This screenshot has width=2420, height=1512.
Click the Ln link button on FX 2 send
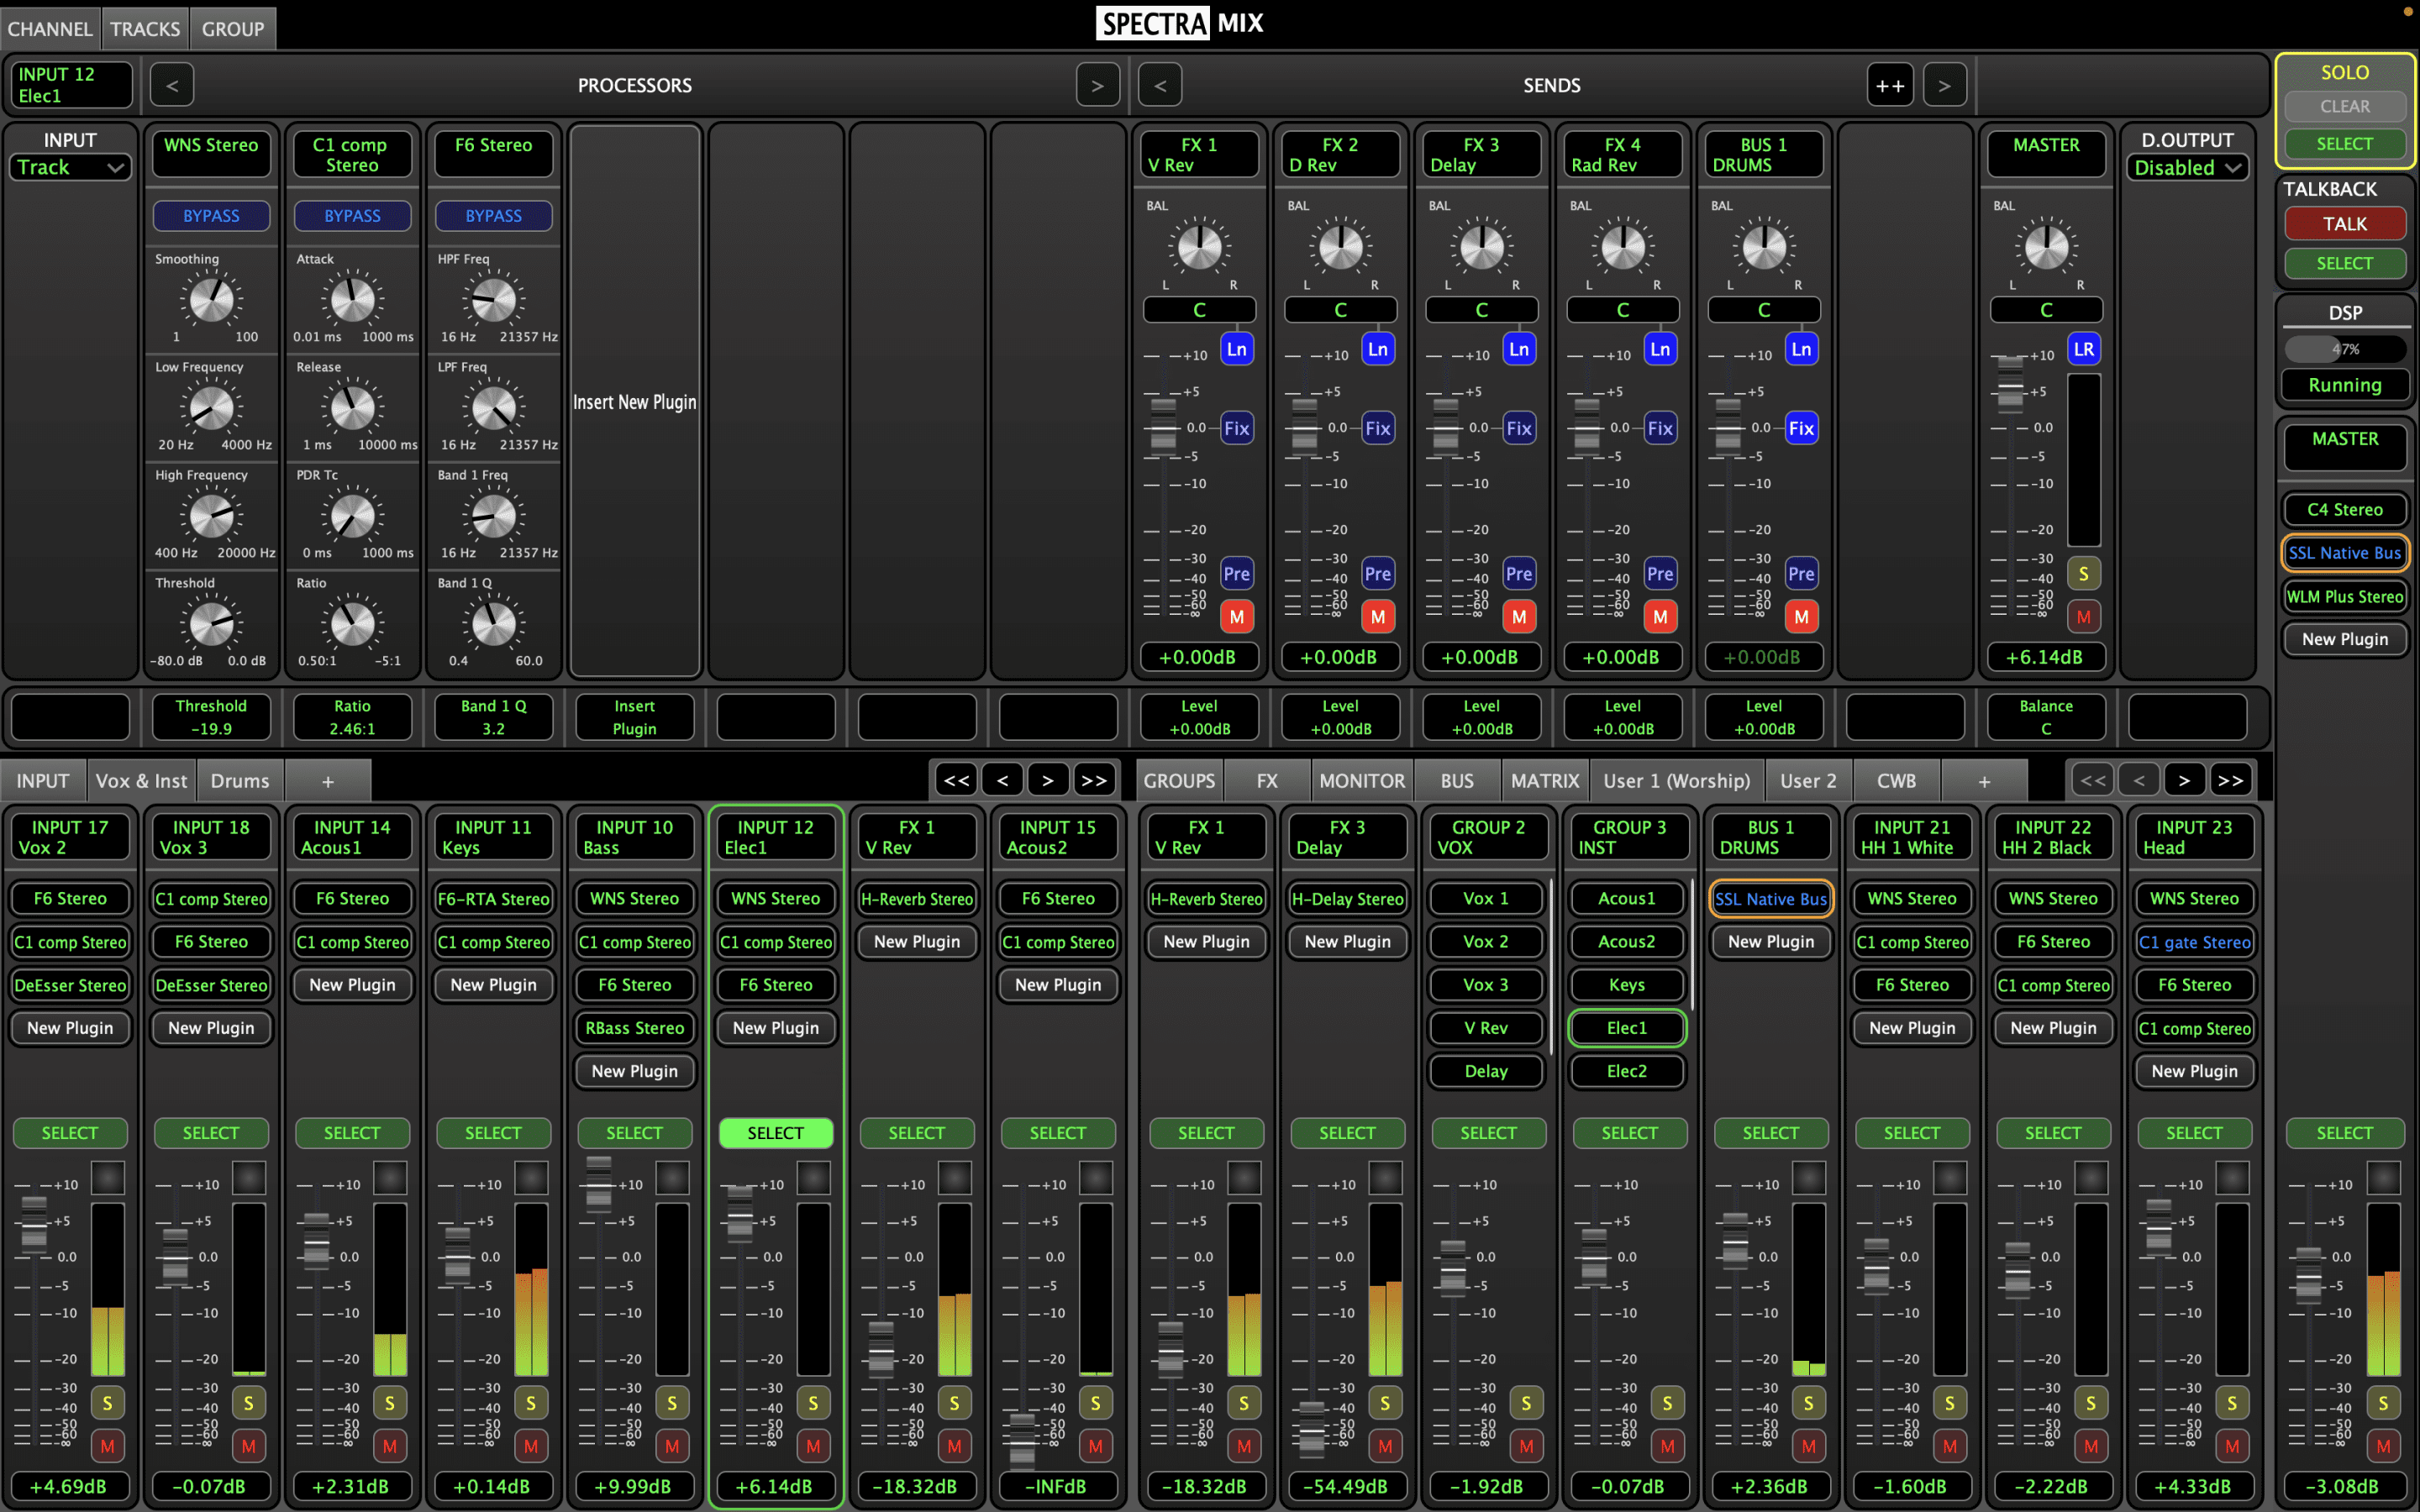[x=1377, y=349]
